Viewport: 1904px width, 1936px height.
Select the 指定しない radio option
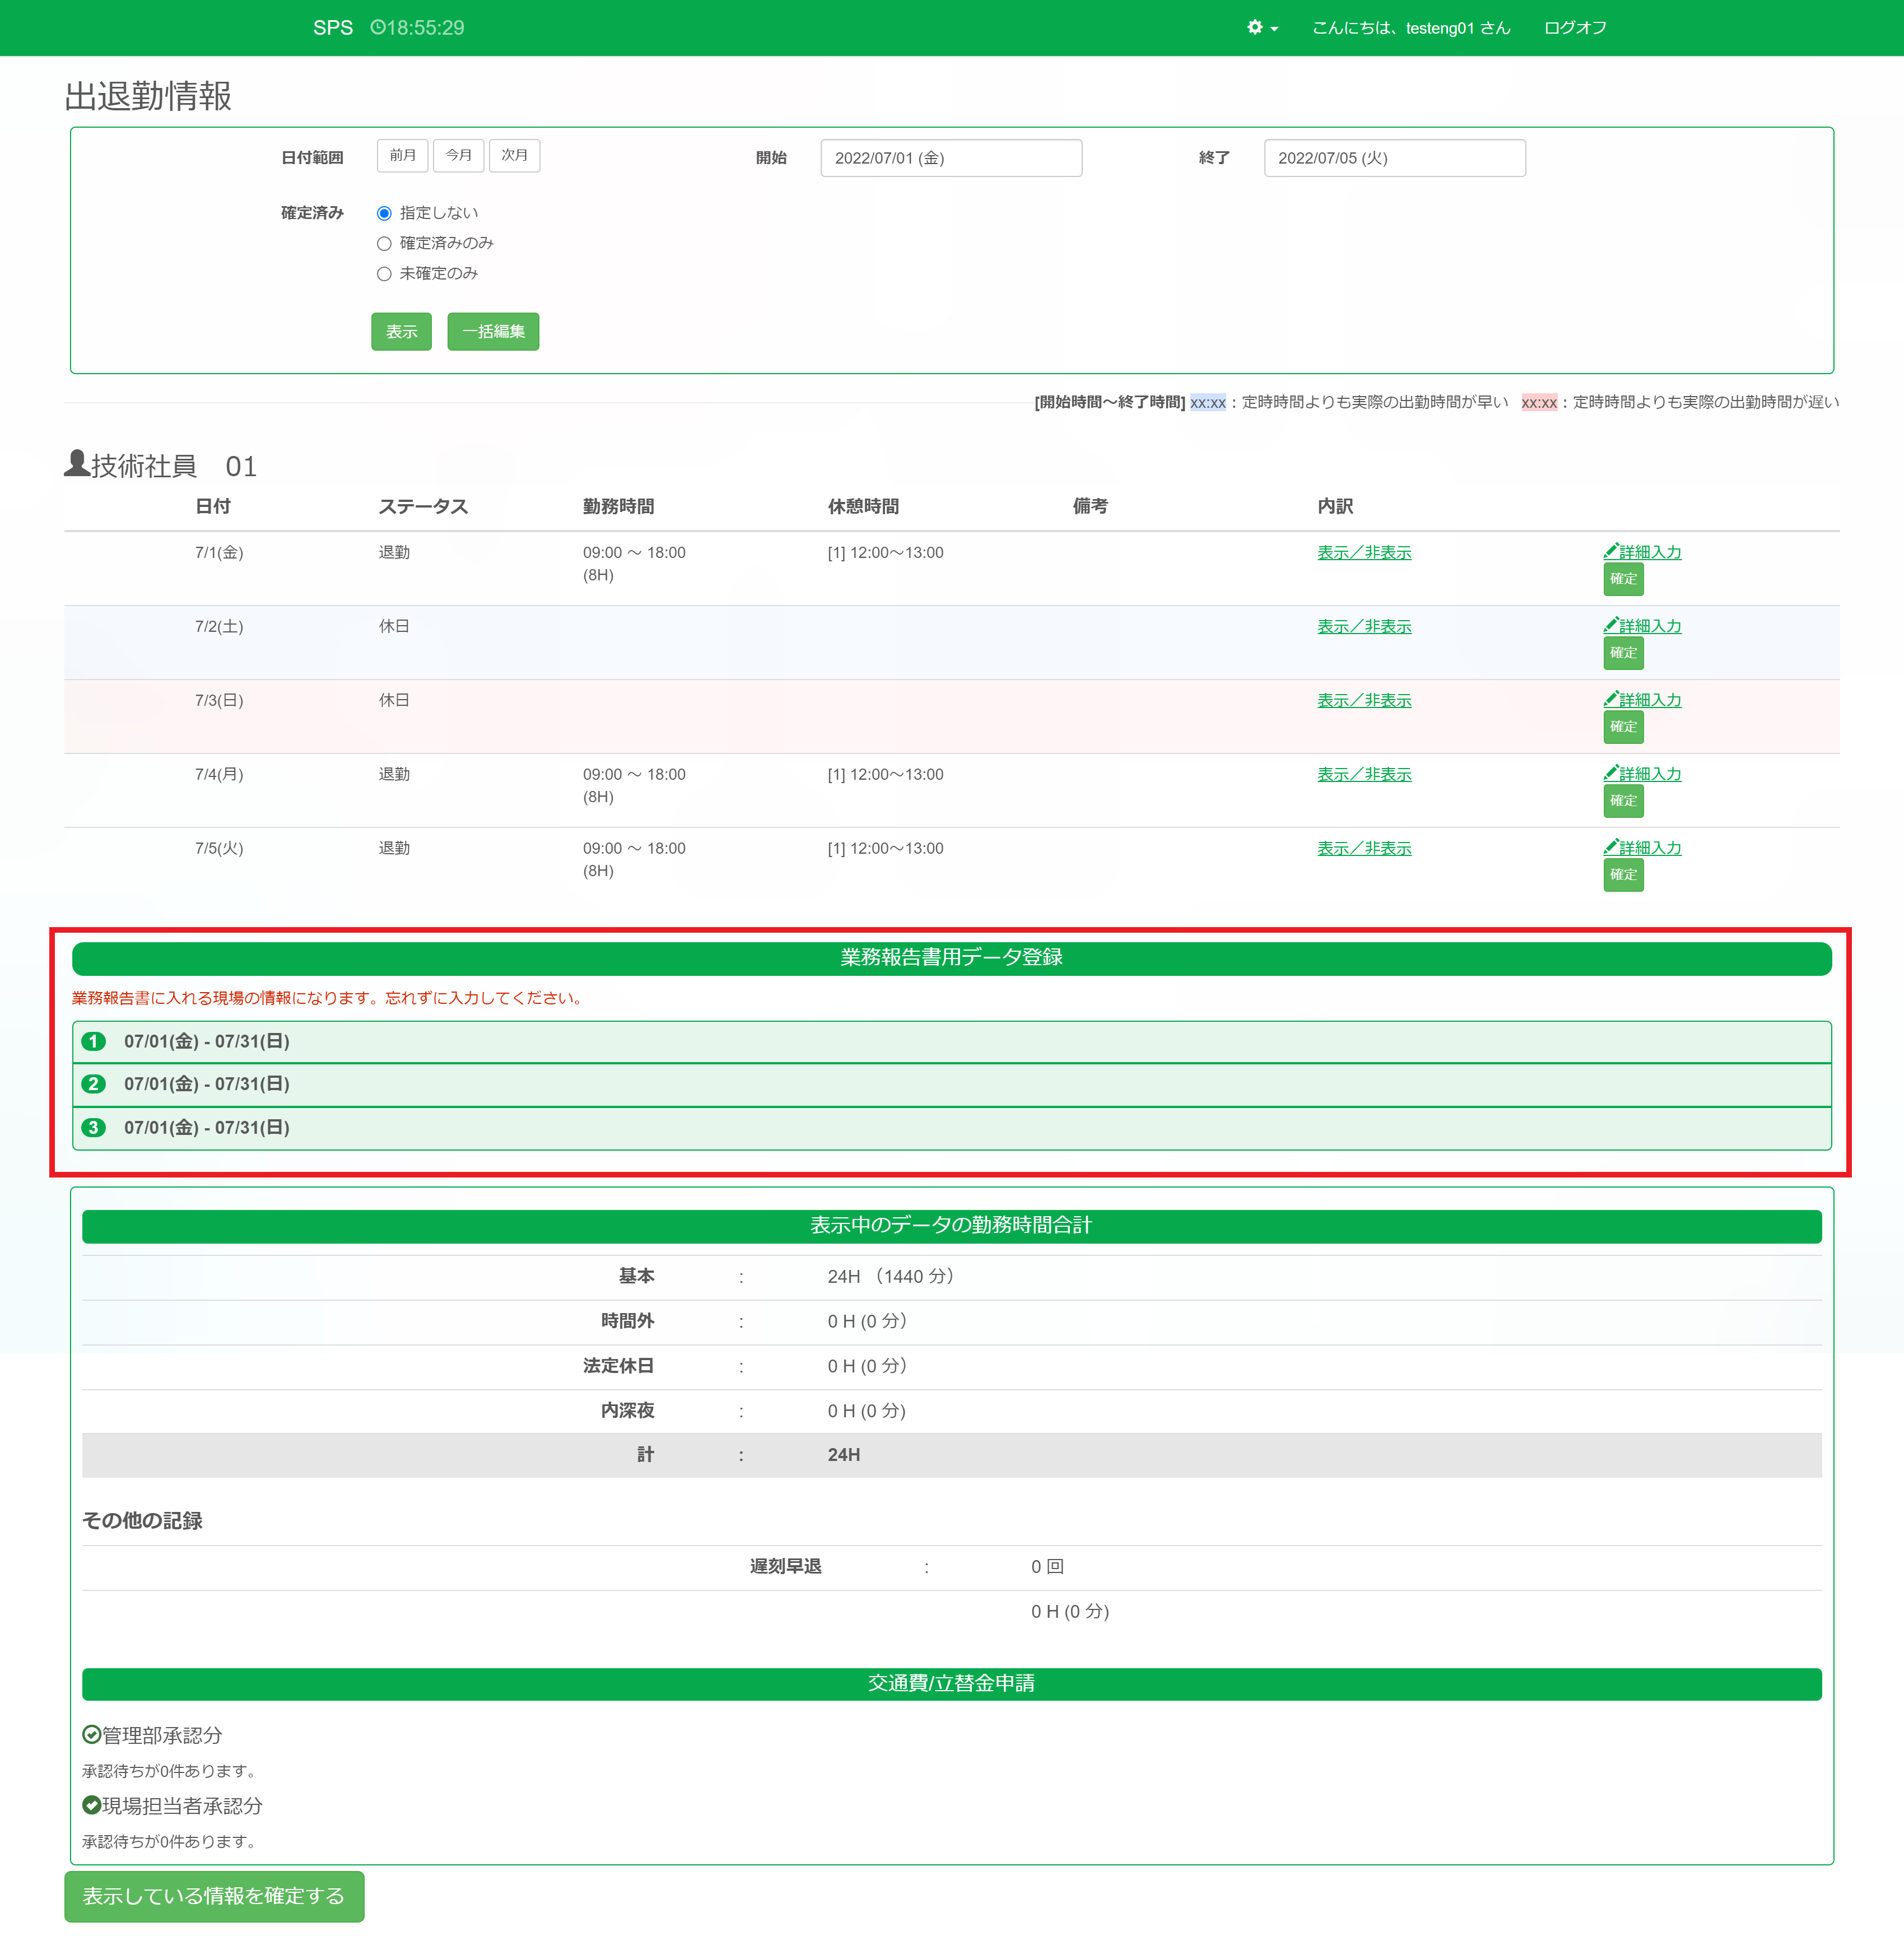[x=384, y=213]
